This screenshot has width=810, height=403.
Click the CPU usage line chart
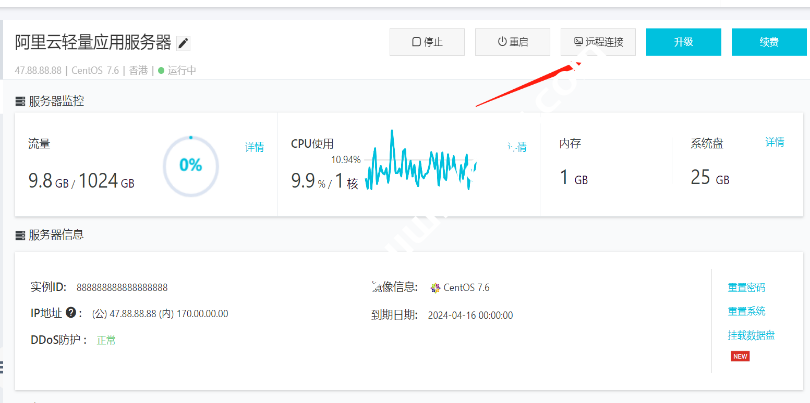(x=420, y=160)
